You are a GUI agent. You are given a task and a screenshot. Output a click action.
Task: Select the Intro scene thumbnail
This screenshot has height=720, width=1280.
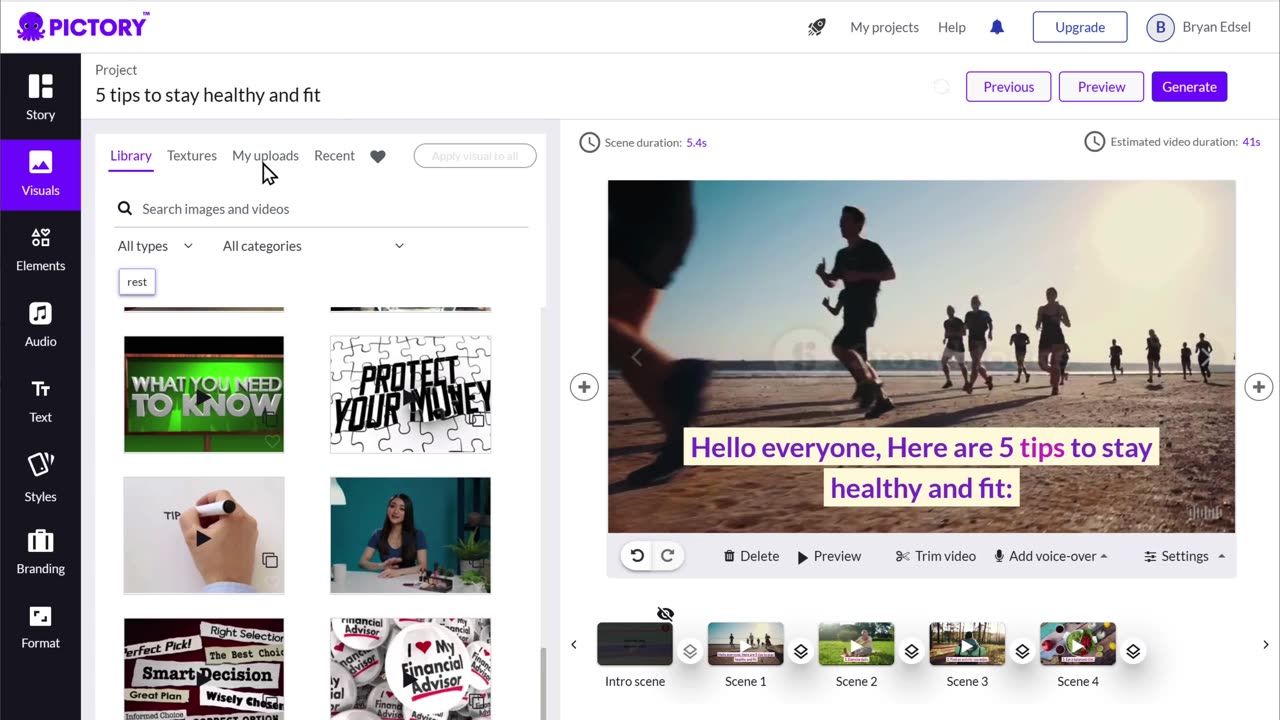pyautogui.click(x=635, y=644)
